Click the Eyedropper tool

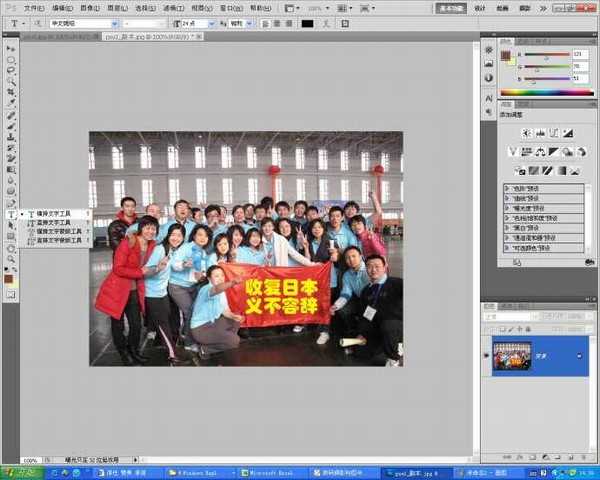(12, 103)
